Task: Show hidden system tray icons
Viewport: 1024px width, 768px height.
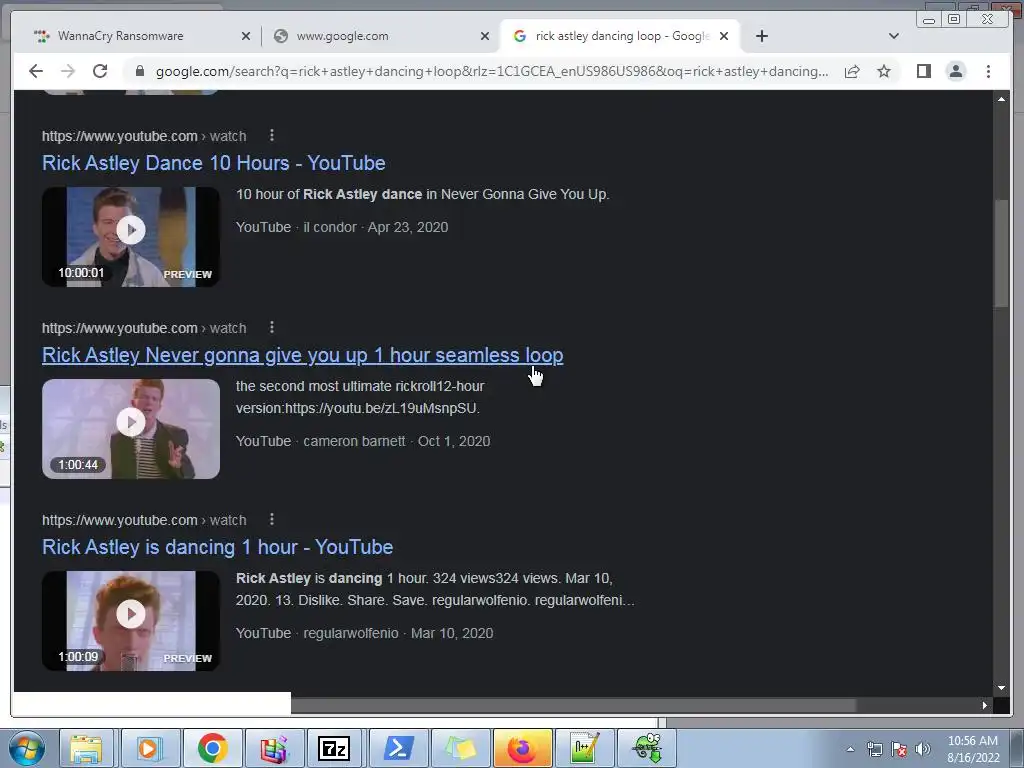Action: click(850, 749)
